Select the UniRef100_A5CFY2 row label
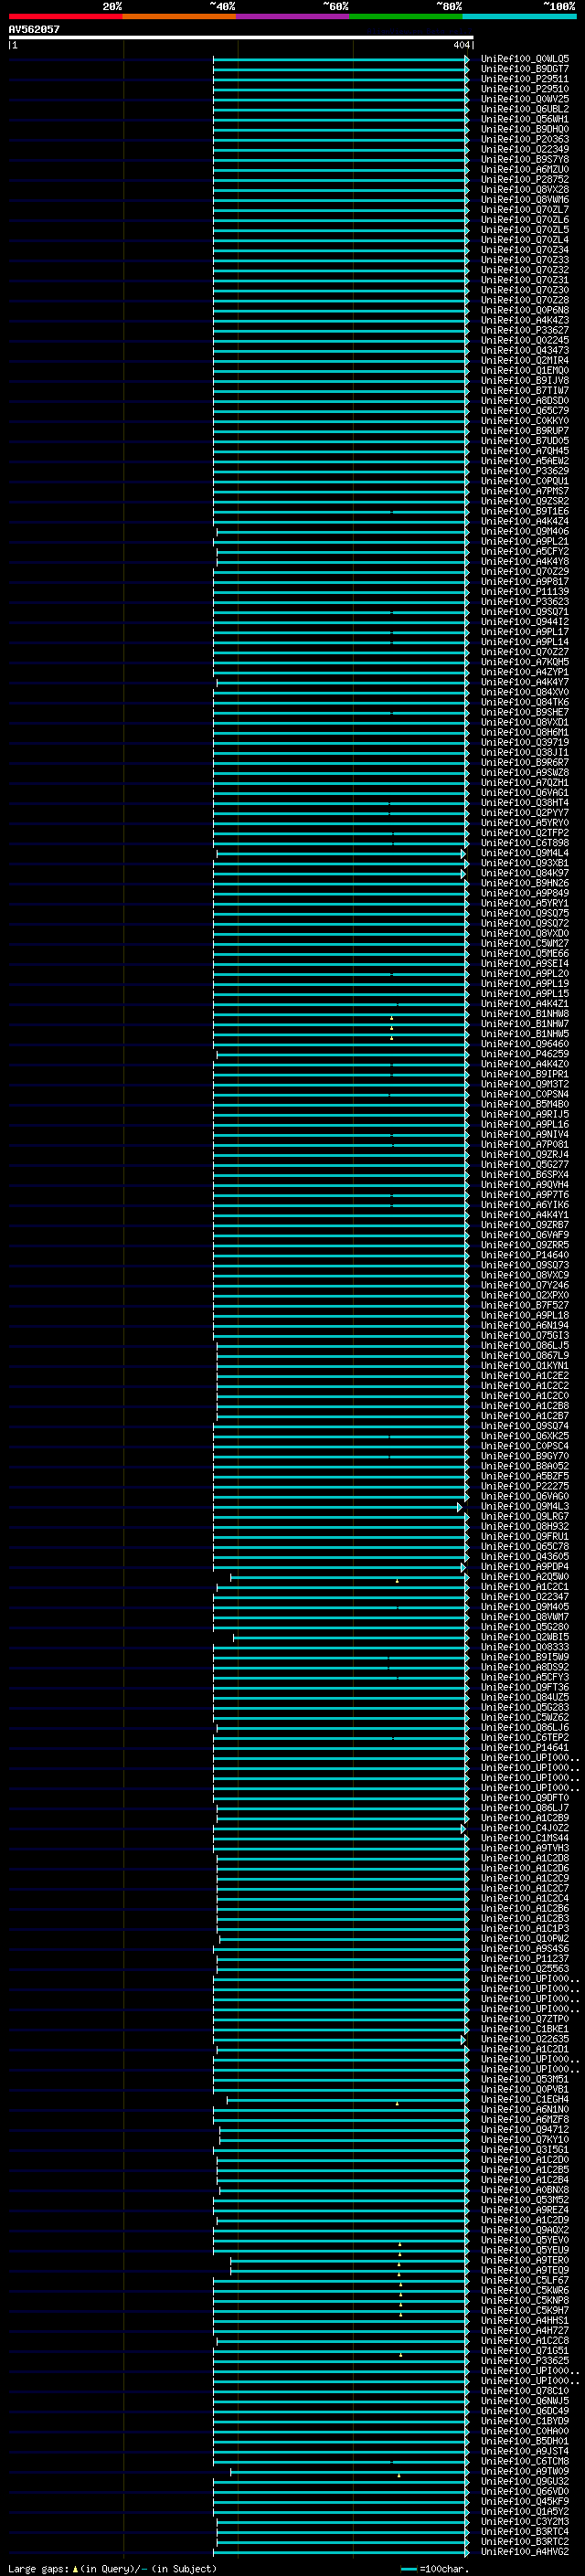The width and height of the screenshot is (585, 2576). coord(524,551)
